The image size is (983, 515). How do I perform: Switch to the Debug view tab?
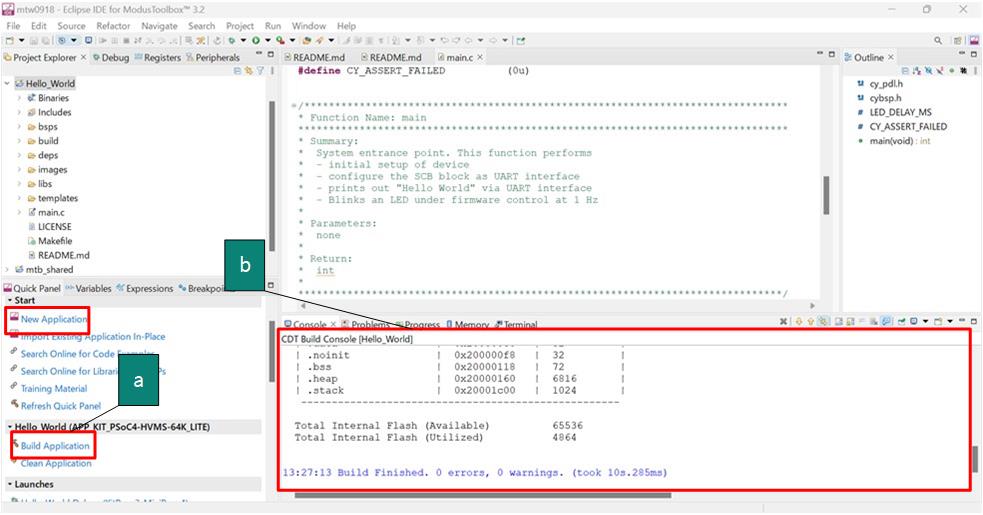[x=111, y=57]
